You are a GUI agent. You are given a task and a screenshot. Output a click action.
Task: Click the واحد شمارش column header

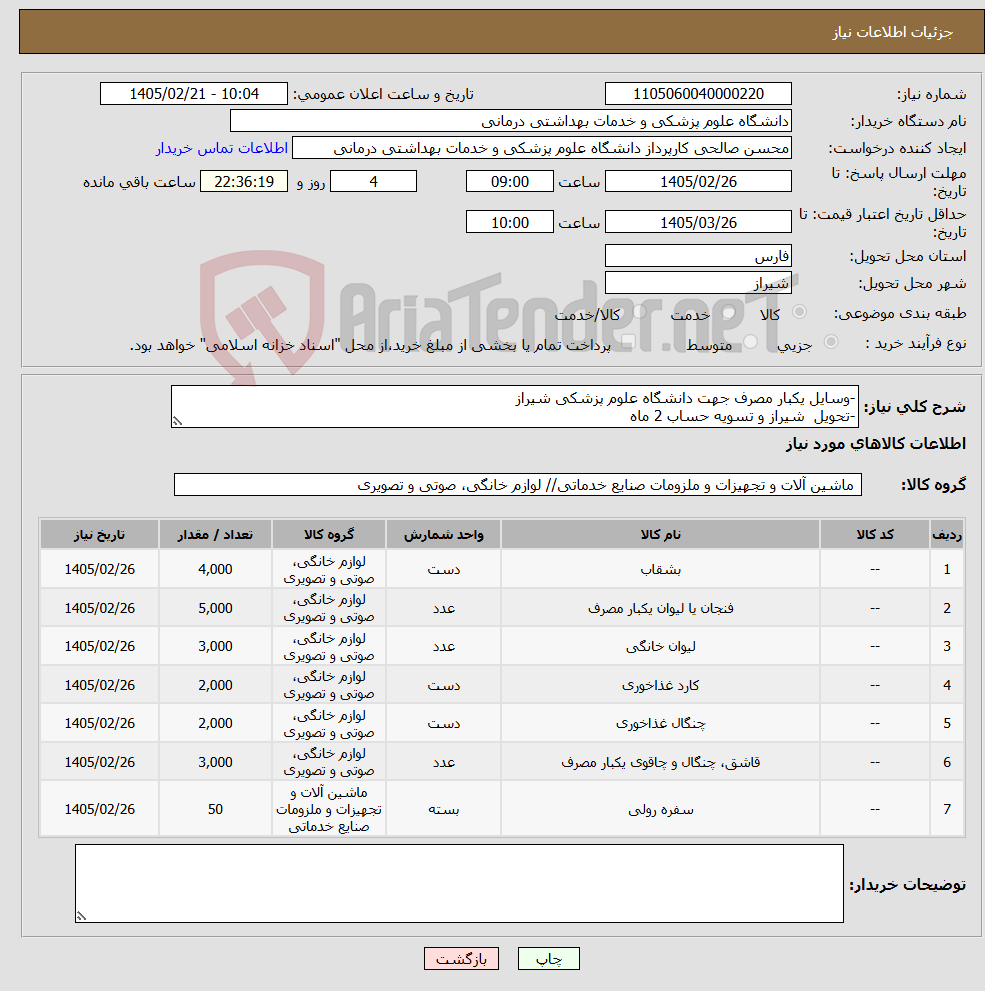tap(444, 535)
